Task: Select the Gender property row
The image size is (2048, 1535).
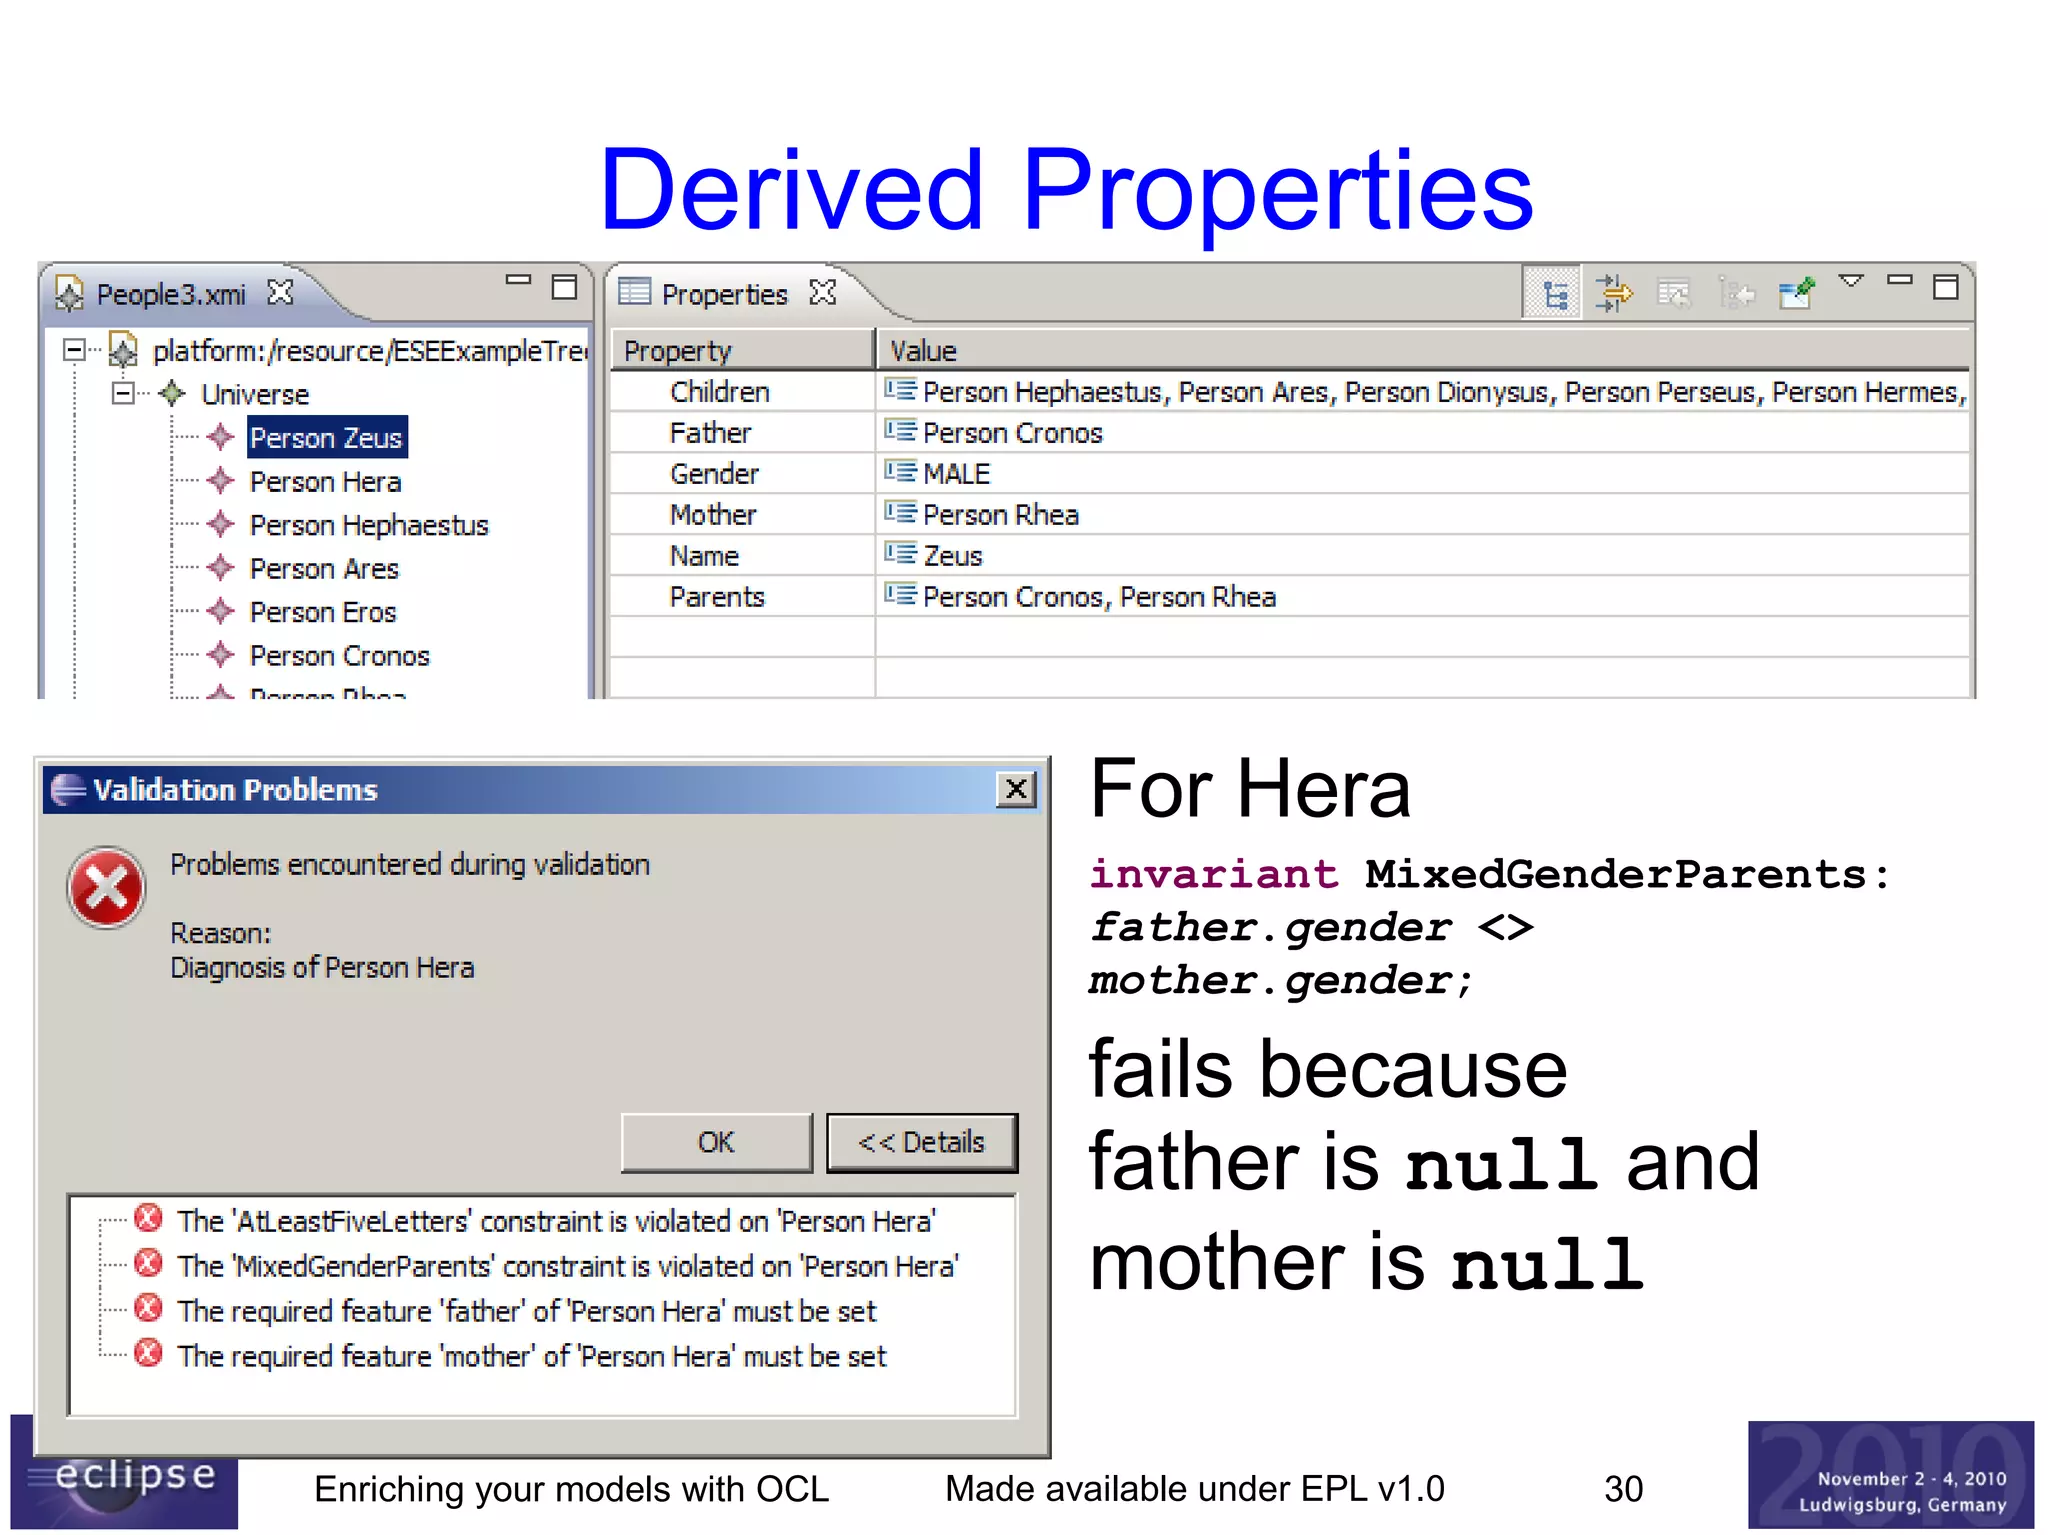Action: coord(1290,474)
